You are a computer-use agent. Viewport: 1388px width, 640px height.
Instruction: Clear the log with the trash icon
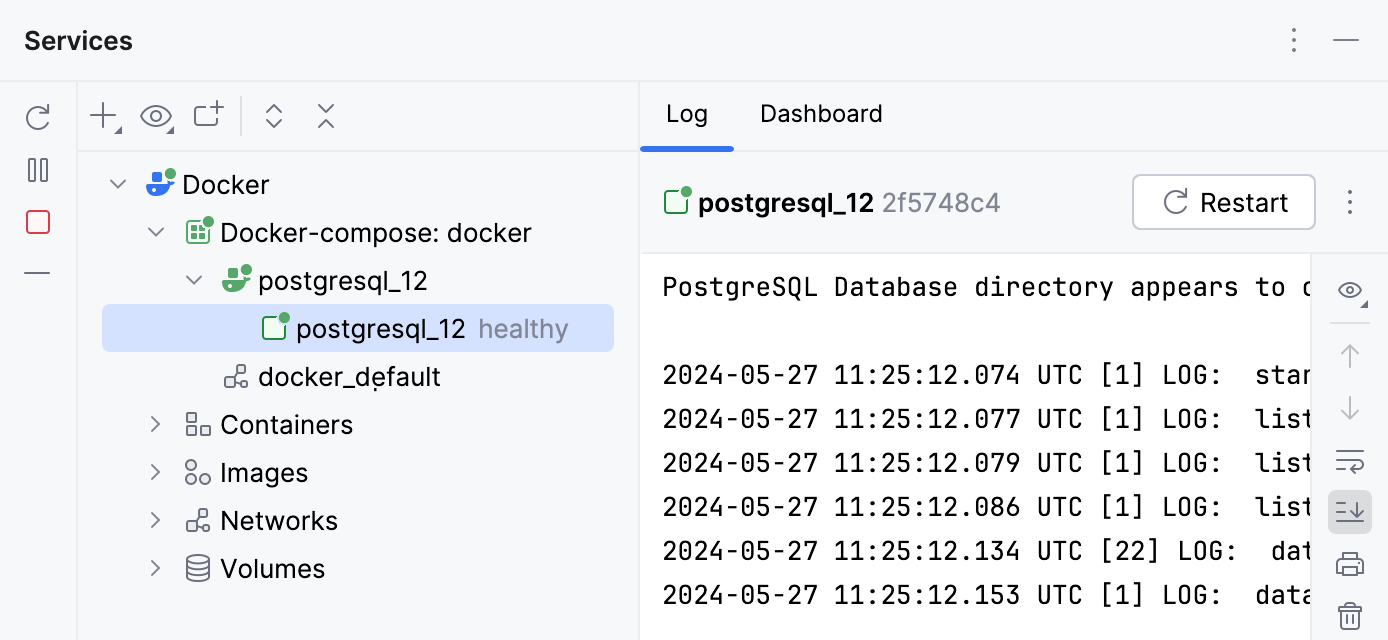pyautogui.click(x=1349, y=615)
